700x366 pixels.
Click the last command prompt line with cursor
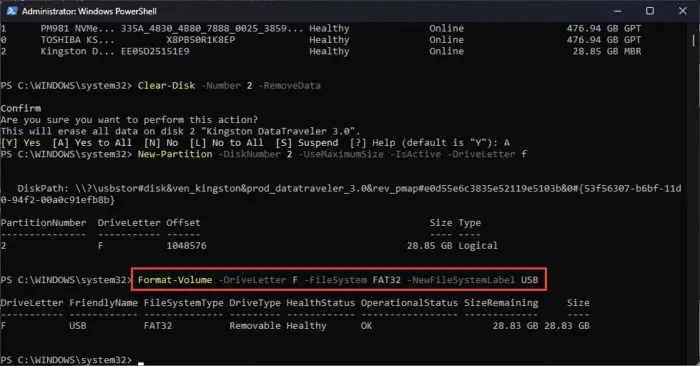(x=72, y=360)
